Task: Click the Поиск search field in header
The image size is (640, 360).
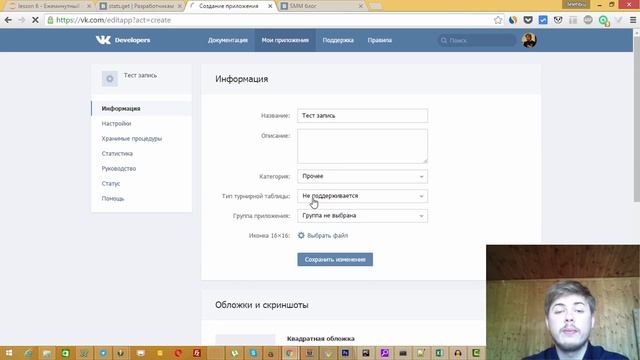Action: click(478, 40)
